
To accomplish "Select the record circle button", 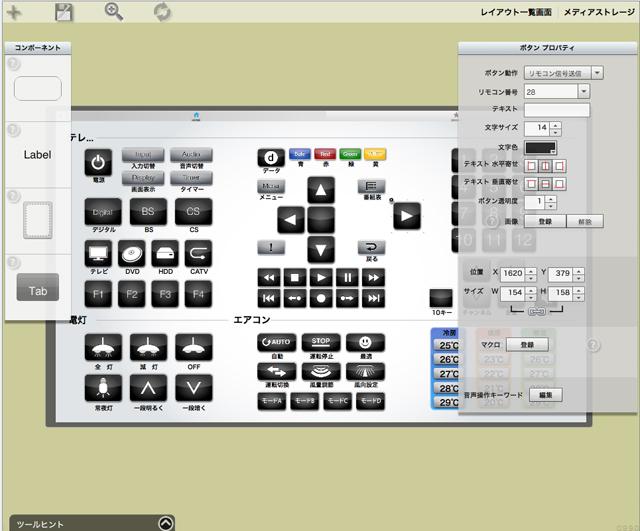I will click(321, 299).
